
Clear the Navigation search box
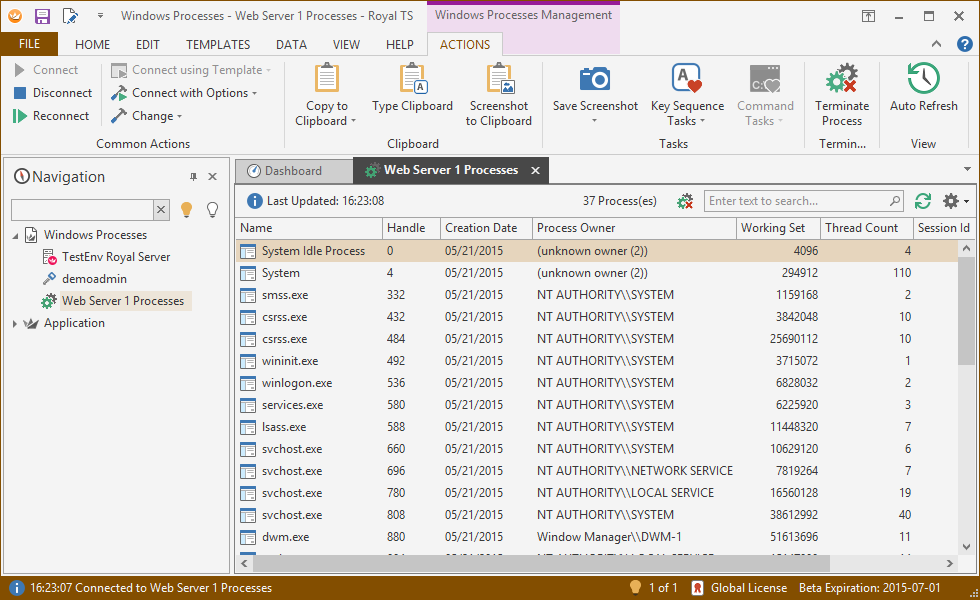161,210
